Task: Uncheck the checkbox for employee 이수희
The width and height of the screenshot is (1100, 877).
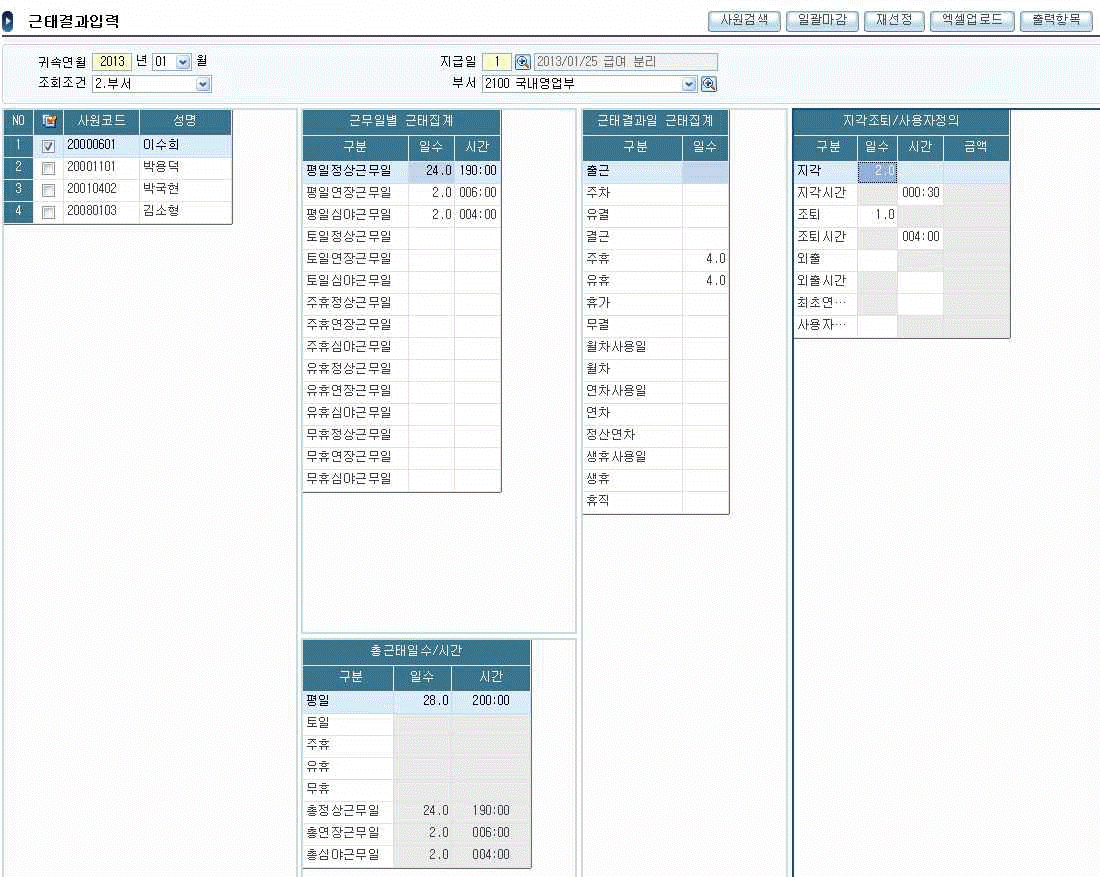Action: point(48,146)
